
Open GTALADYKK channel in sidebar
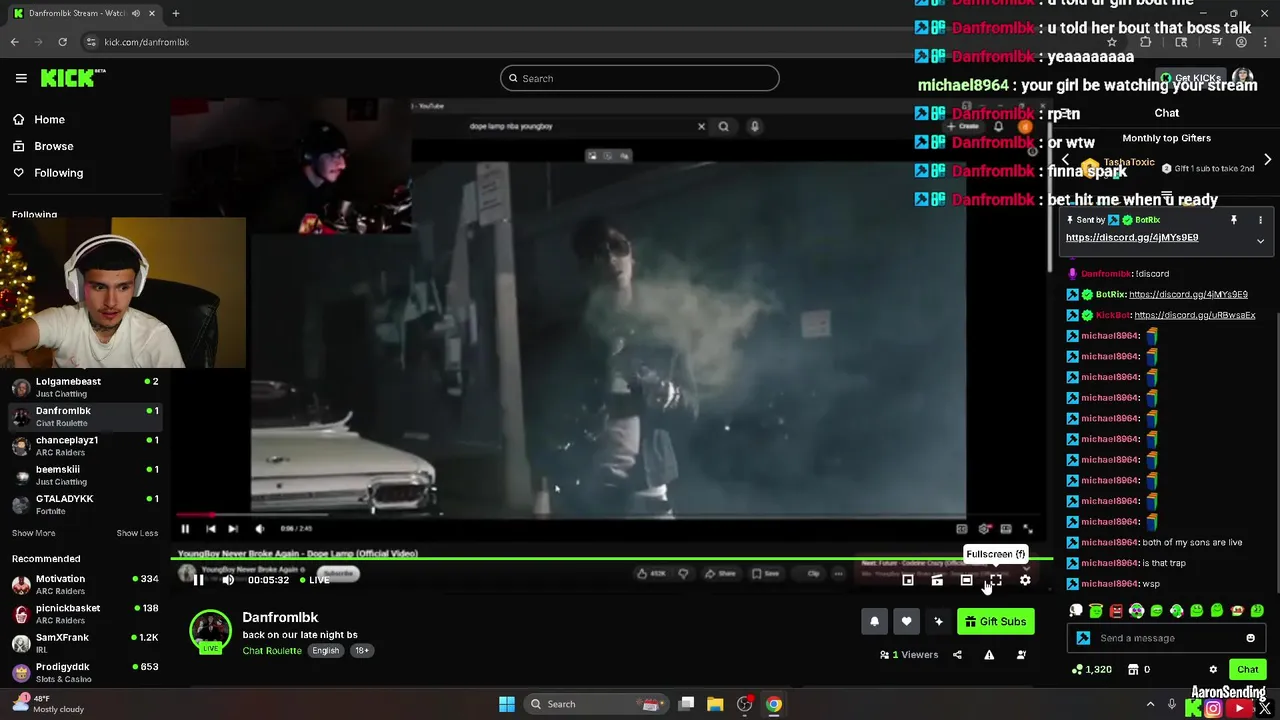[x=84, y=504]
